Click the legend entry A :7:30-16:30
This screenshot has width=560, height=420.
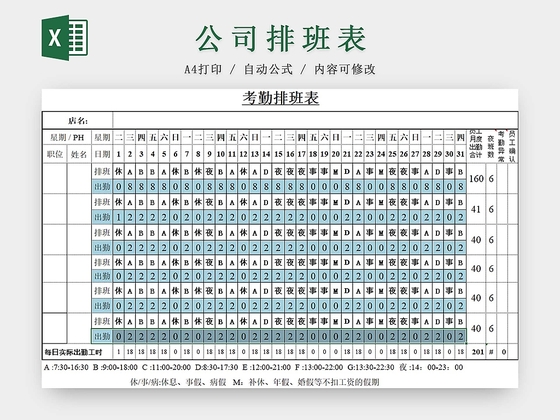point(66,367)
